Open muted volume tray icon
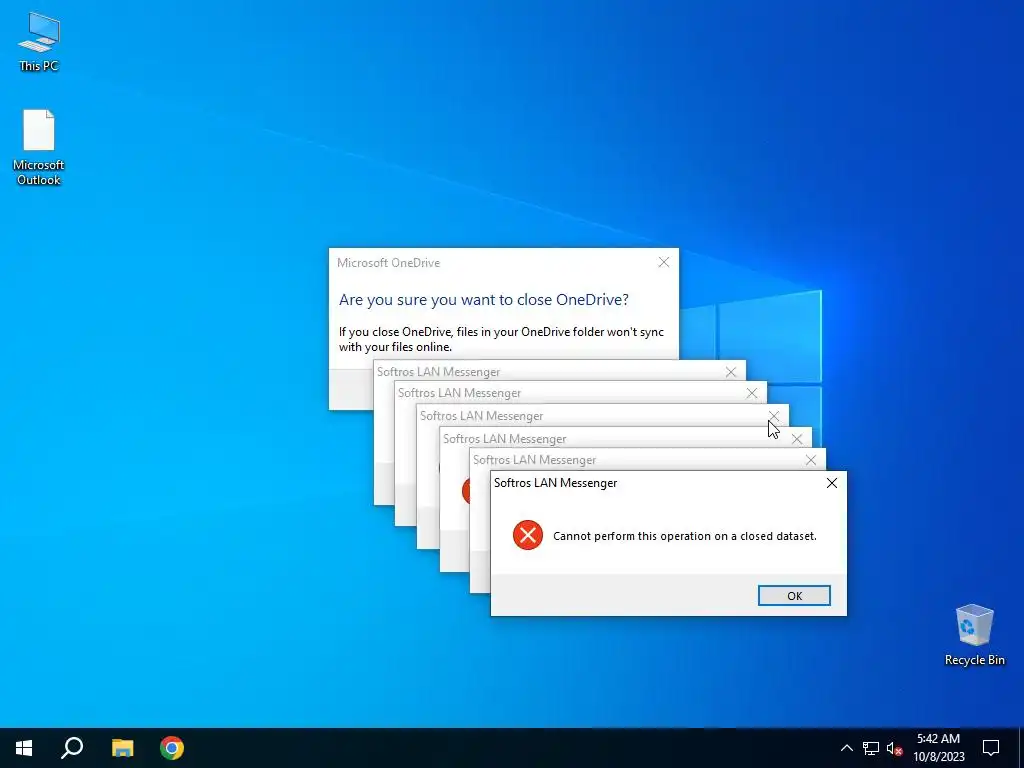The image size is (1024, 768). [x=894, y=748]
